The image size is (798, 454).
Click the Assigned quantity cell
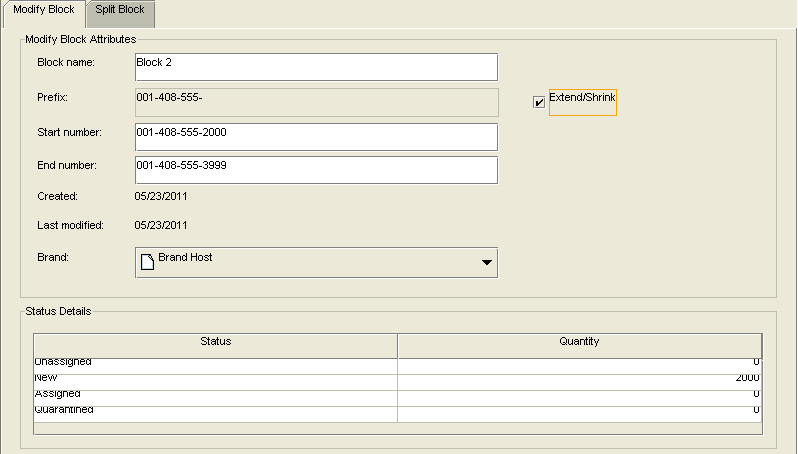point(579,398)
